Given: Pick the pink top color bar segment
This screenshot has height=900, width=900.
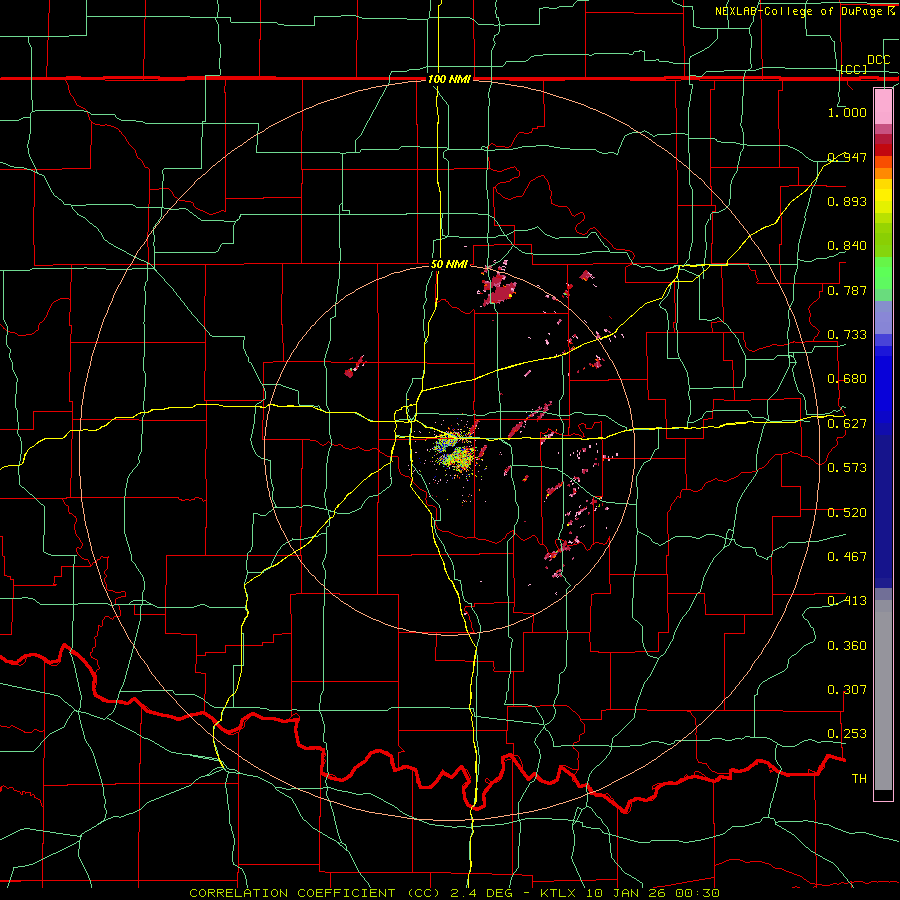Looking at the screenshot, I should click(x=883, y=107).
